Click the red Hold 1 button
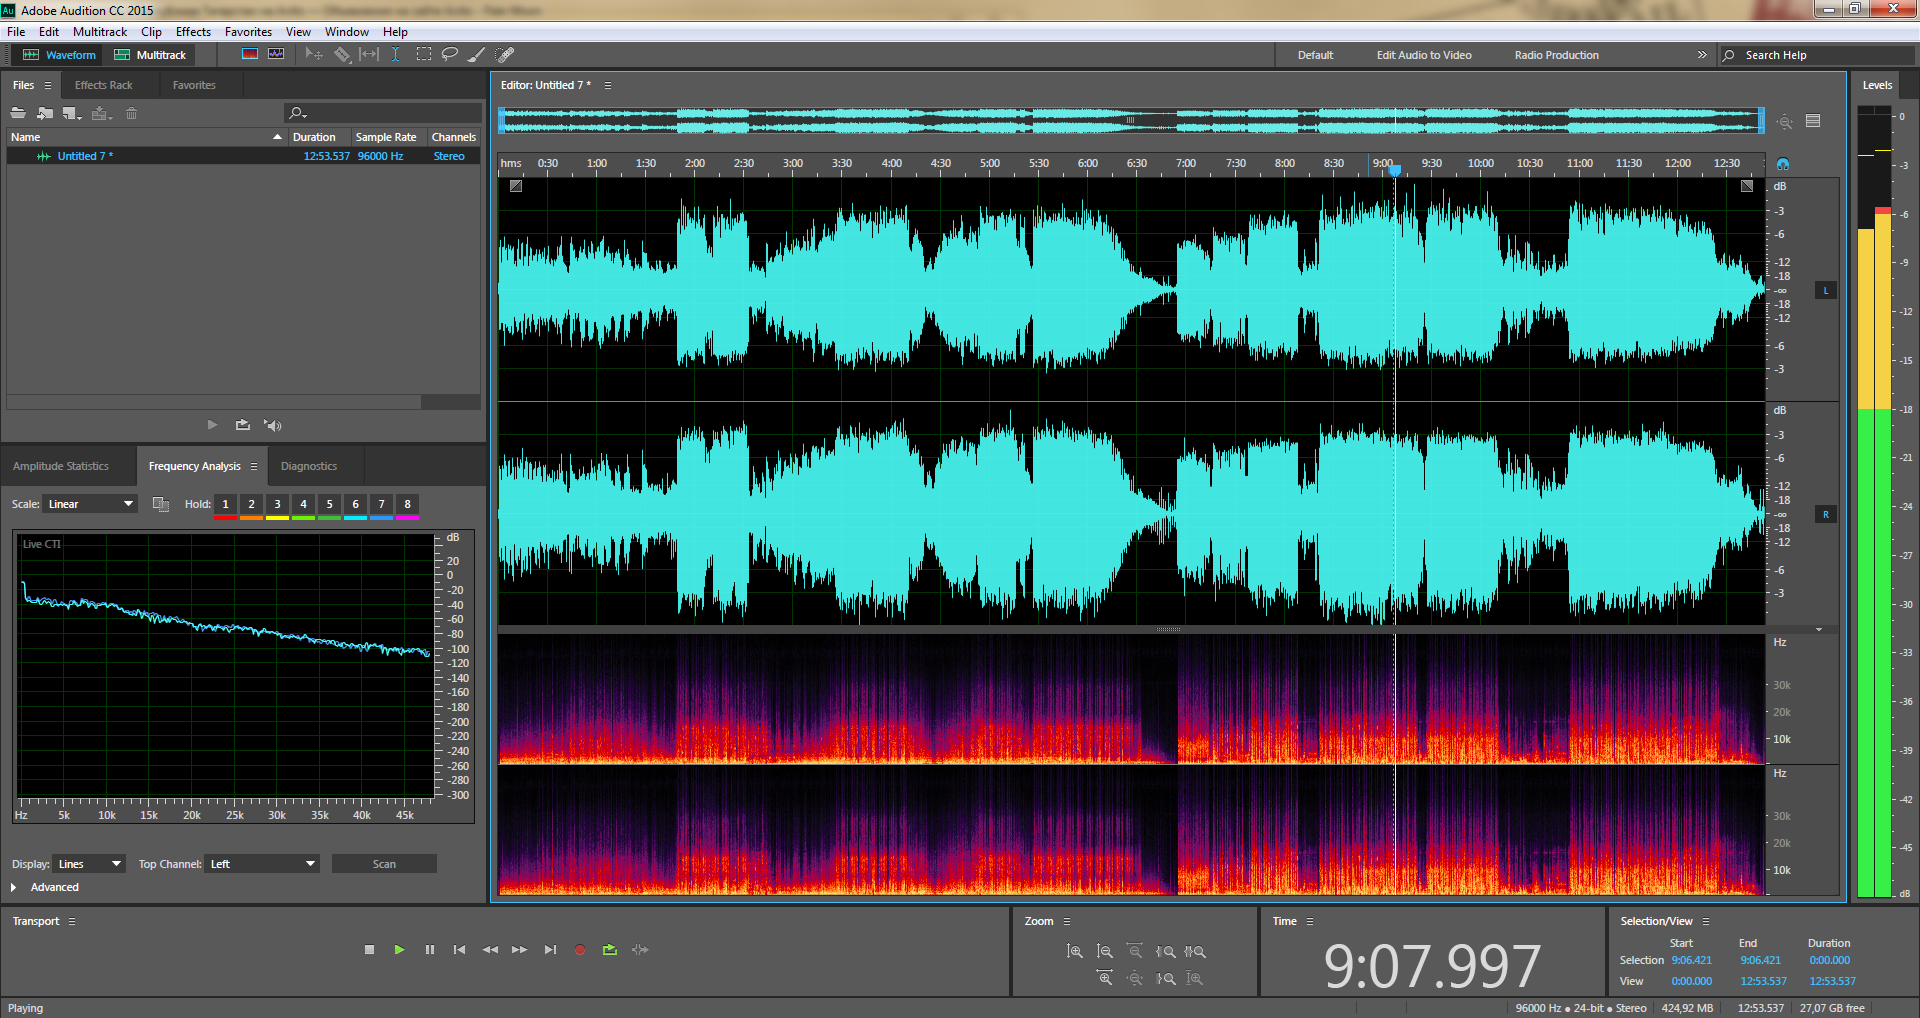This screenshot has width=1920, height=1018. (x=225, y=505)
